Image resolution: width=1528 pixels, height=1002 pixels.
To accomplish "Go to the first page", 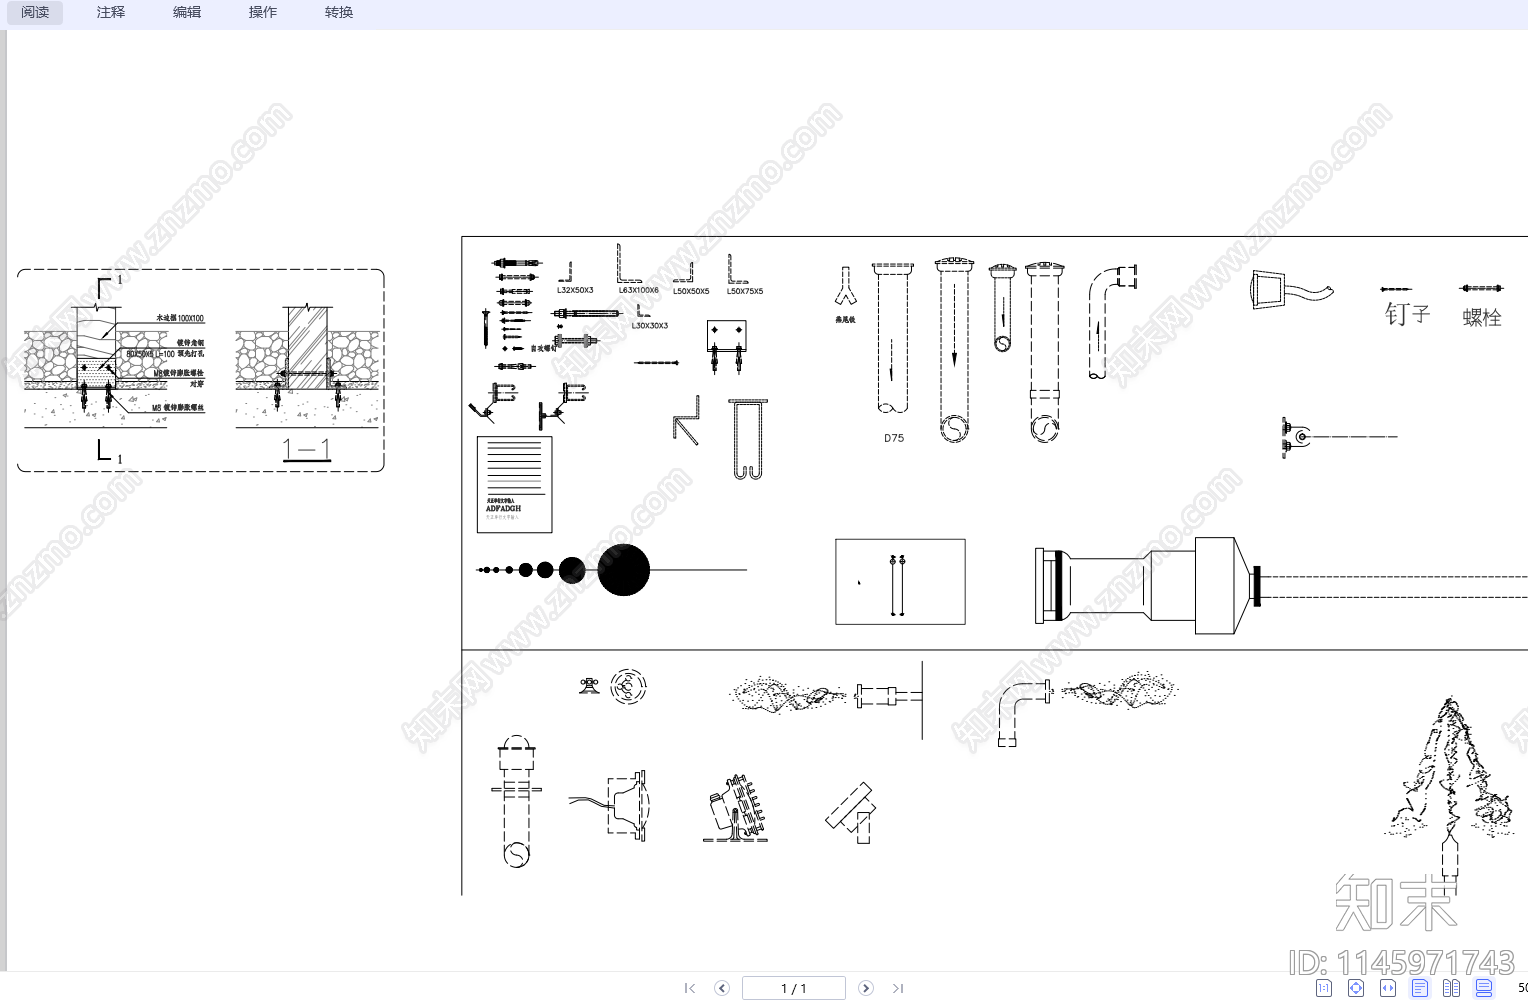I will 690,988.
